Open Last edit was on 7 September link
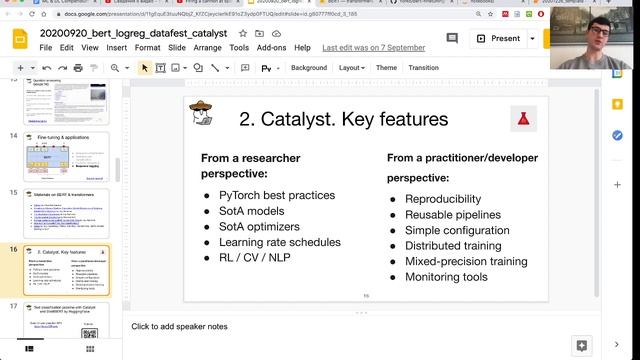Screen dimensions: 640x360 click(373, 48)
